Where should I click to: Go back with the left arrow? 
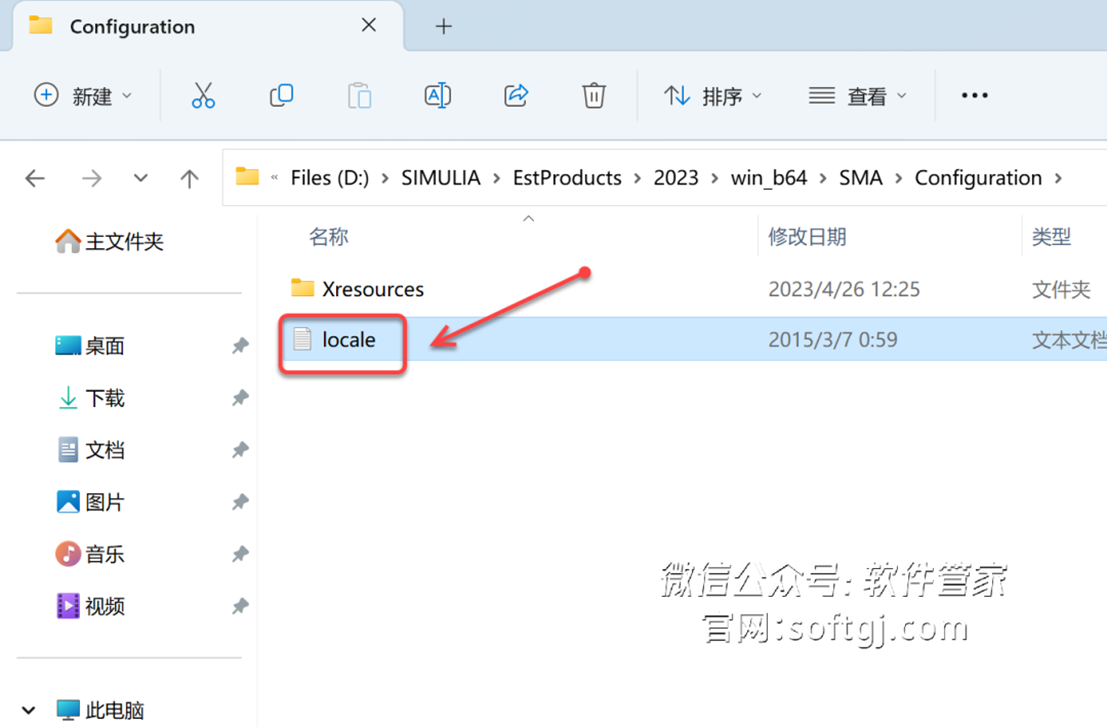point(36,178)
